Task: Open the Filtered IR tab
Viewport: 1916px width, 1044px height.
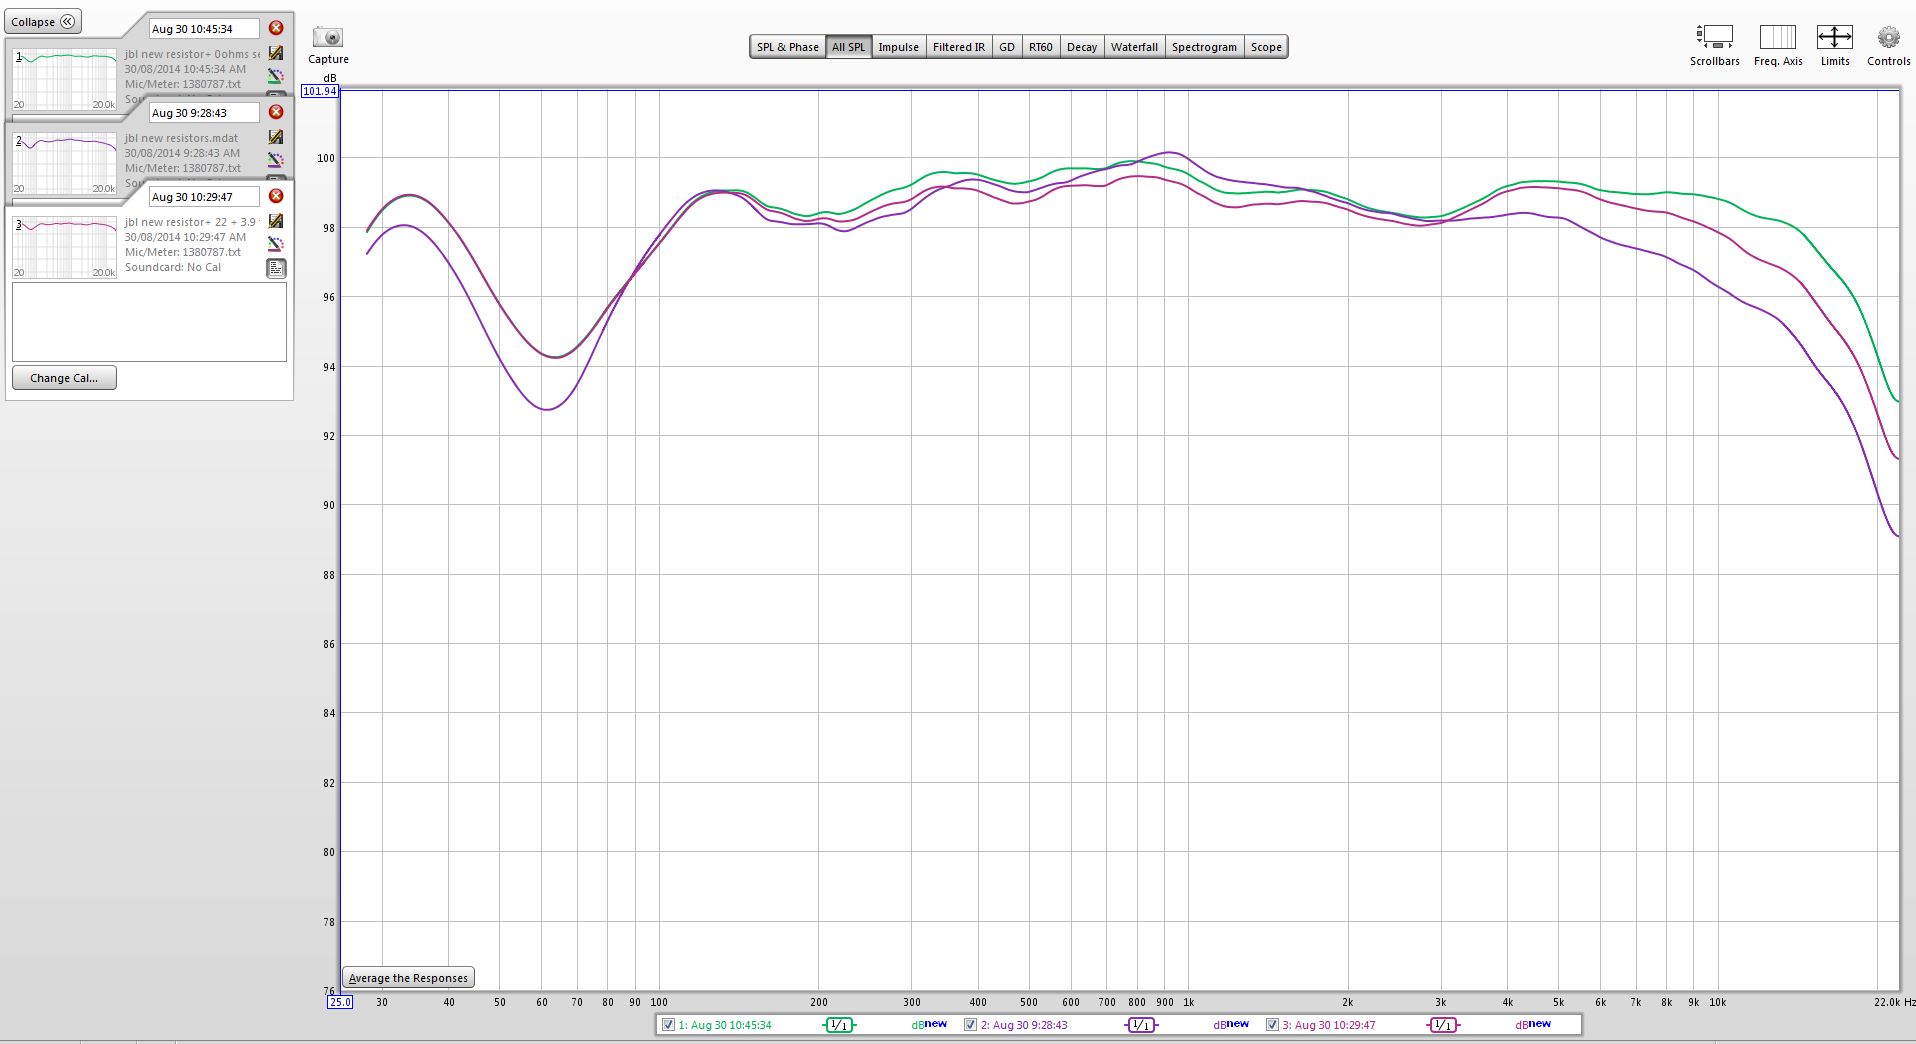Action: coord(958,47)
